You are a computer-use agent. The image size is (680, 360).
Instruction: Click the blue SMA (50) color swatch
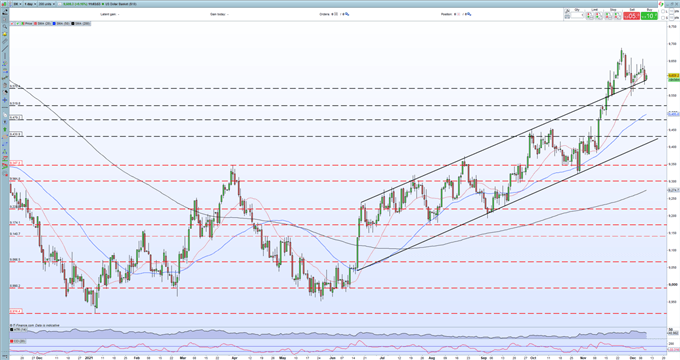tap(54, 23)
